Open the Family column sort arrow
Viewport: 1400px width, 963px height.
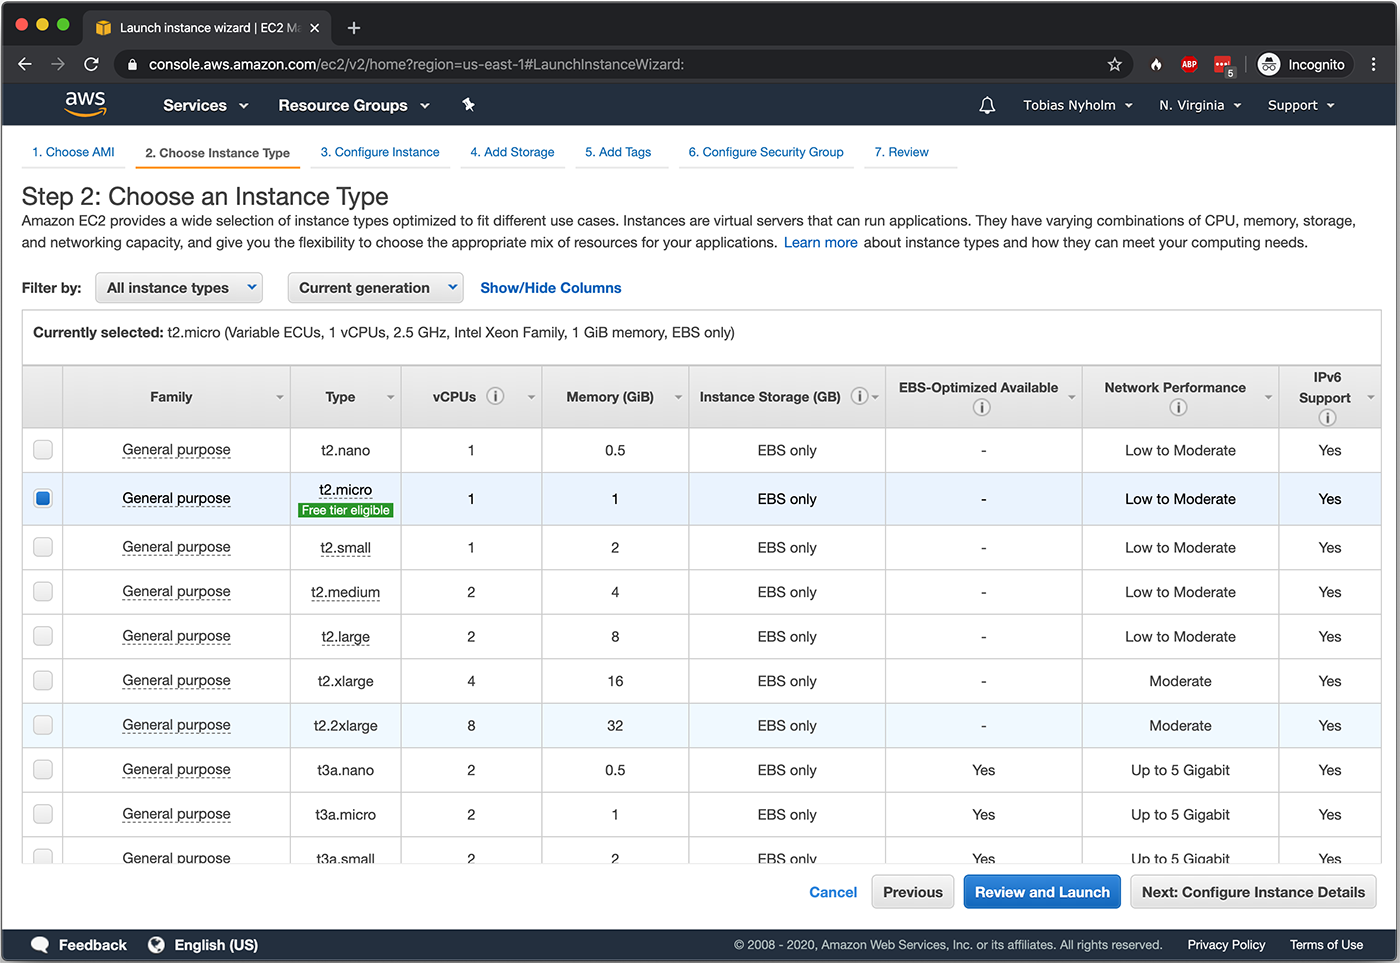pos(280,397)
